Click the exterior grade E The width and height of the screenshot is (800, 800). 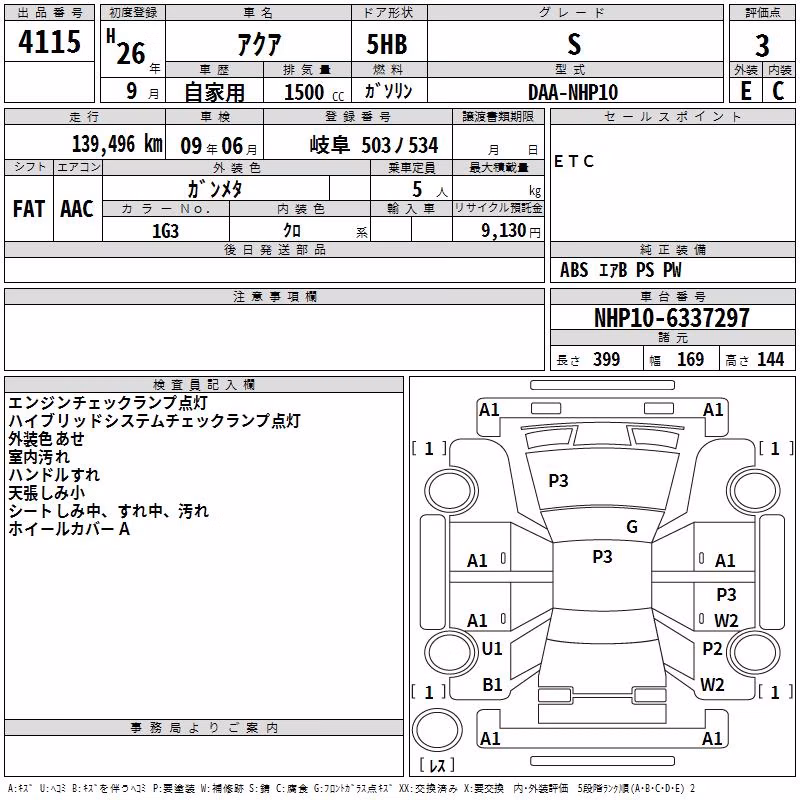(746, 91)
